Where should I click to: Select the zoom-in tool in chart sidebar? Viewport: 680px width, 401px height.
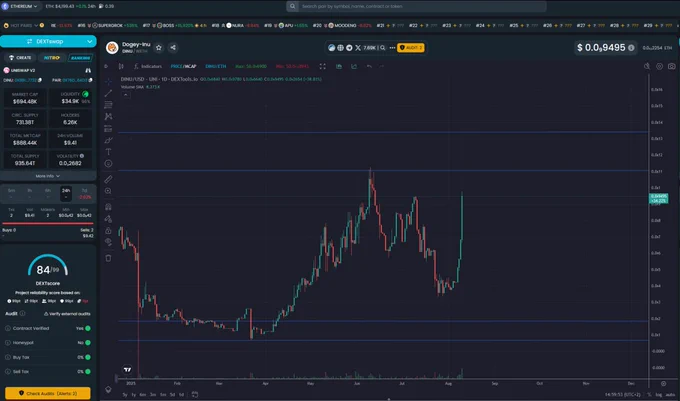click(x=108, y=191)
